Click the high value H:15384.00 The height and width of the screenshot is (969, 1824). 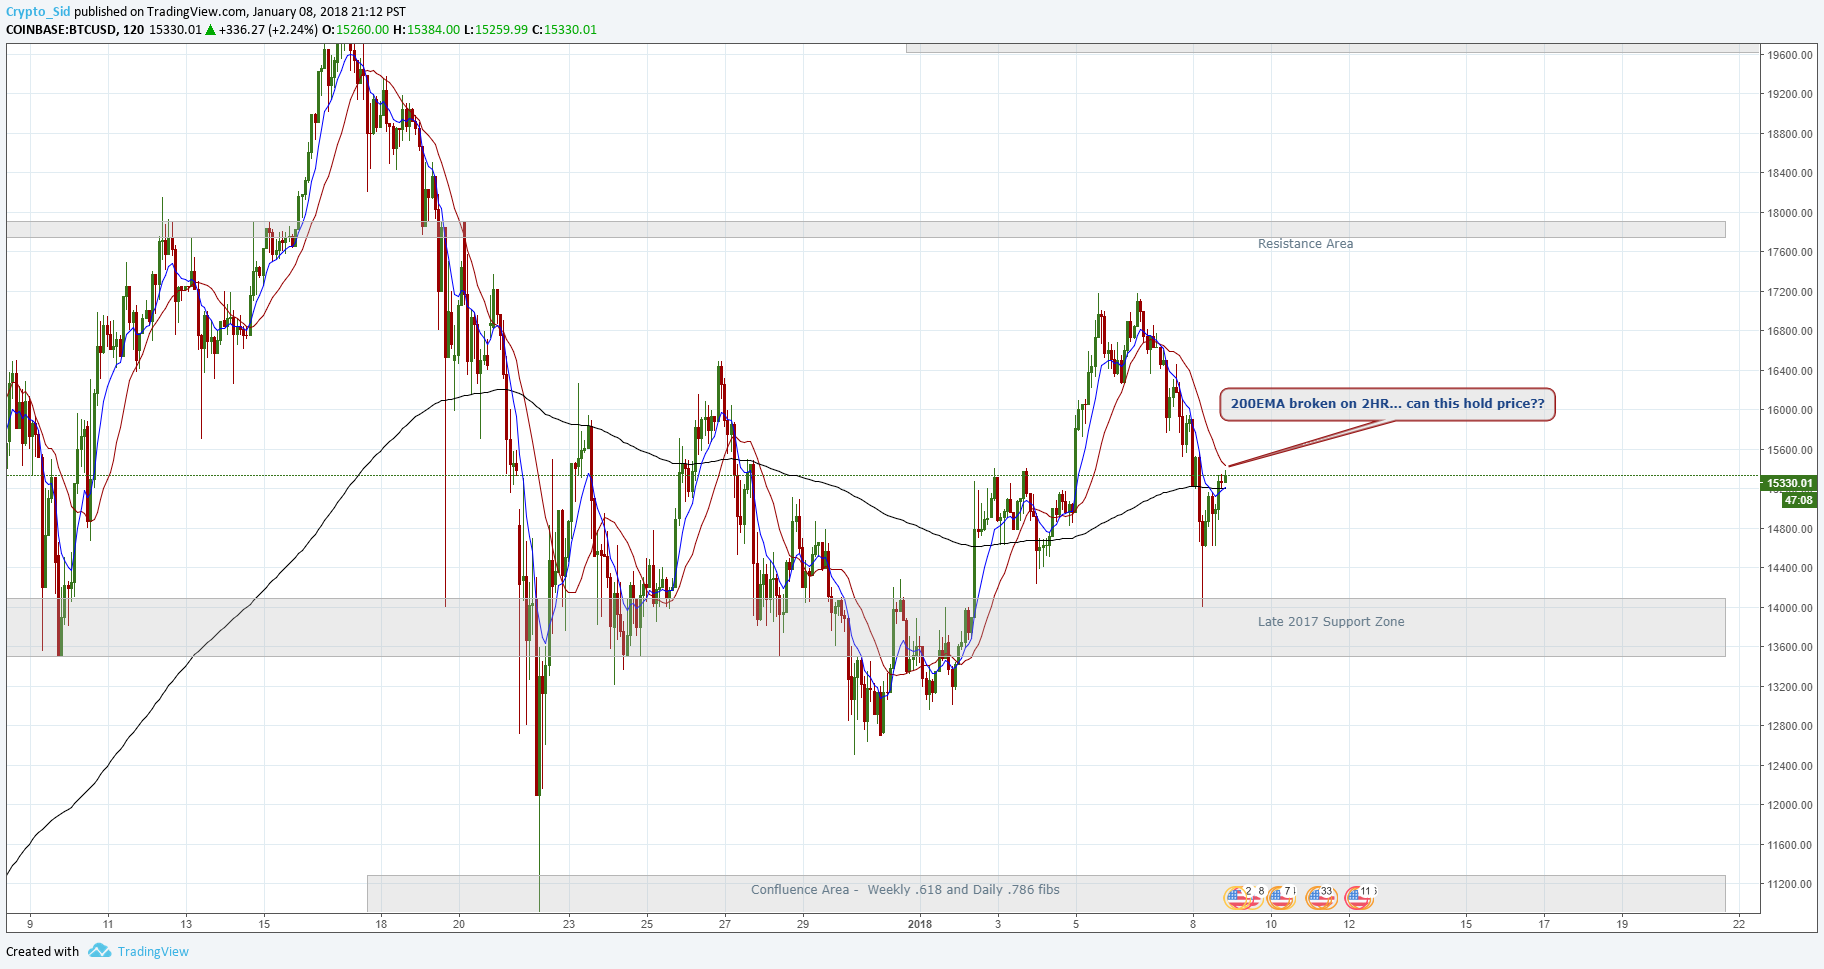coord(426,30)
